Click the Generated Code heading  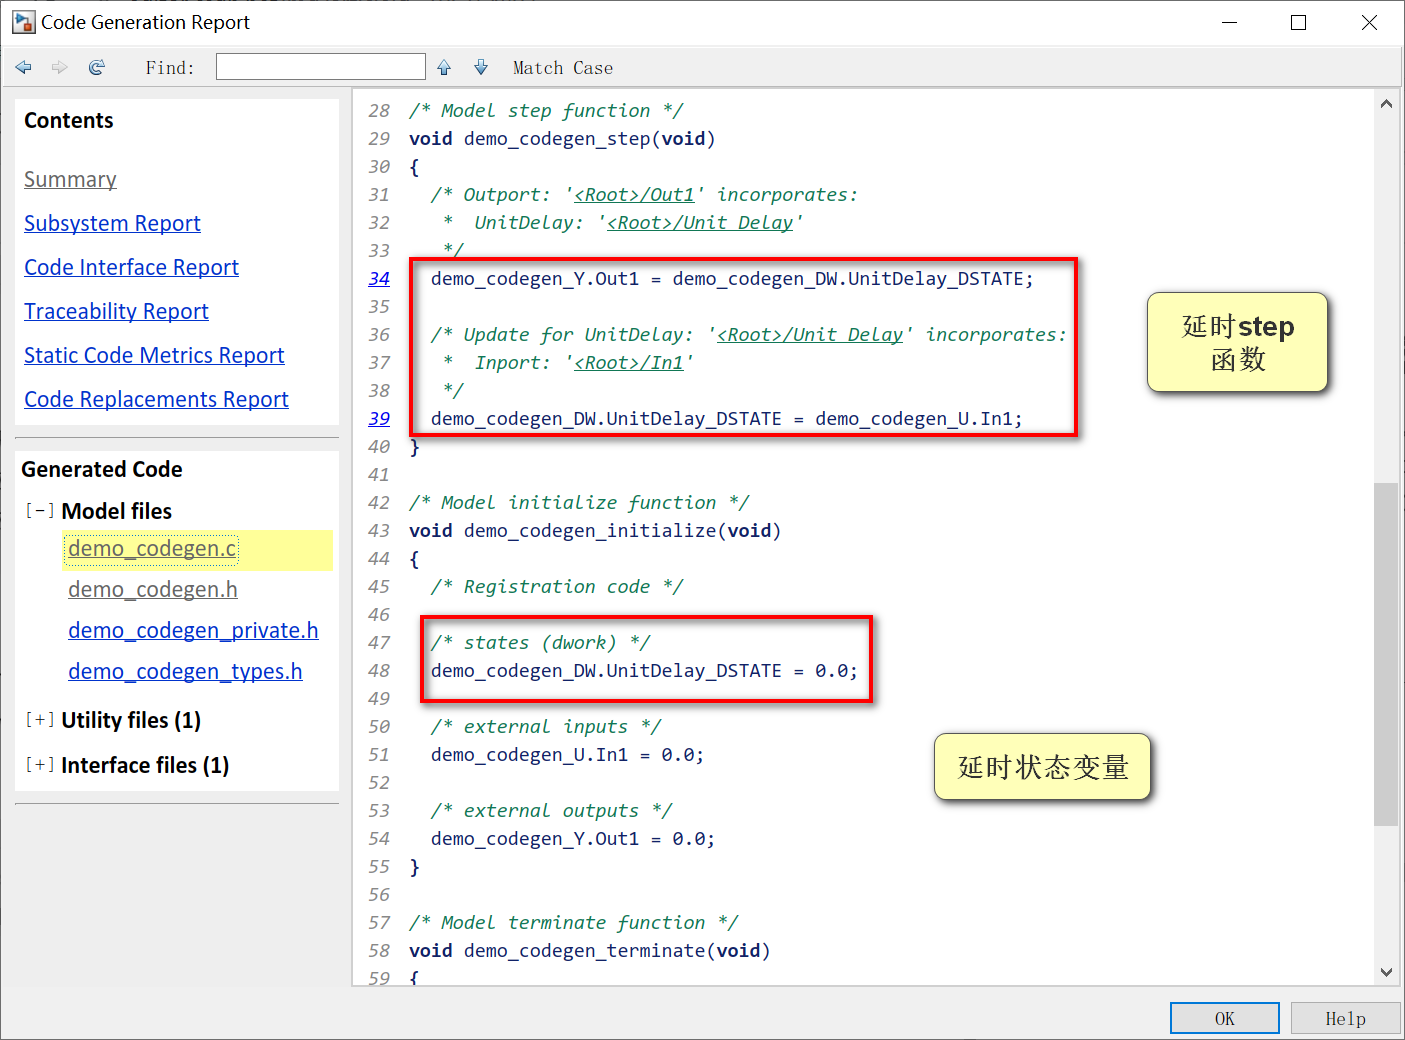(102, 469)
